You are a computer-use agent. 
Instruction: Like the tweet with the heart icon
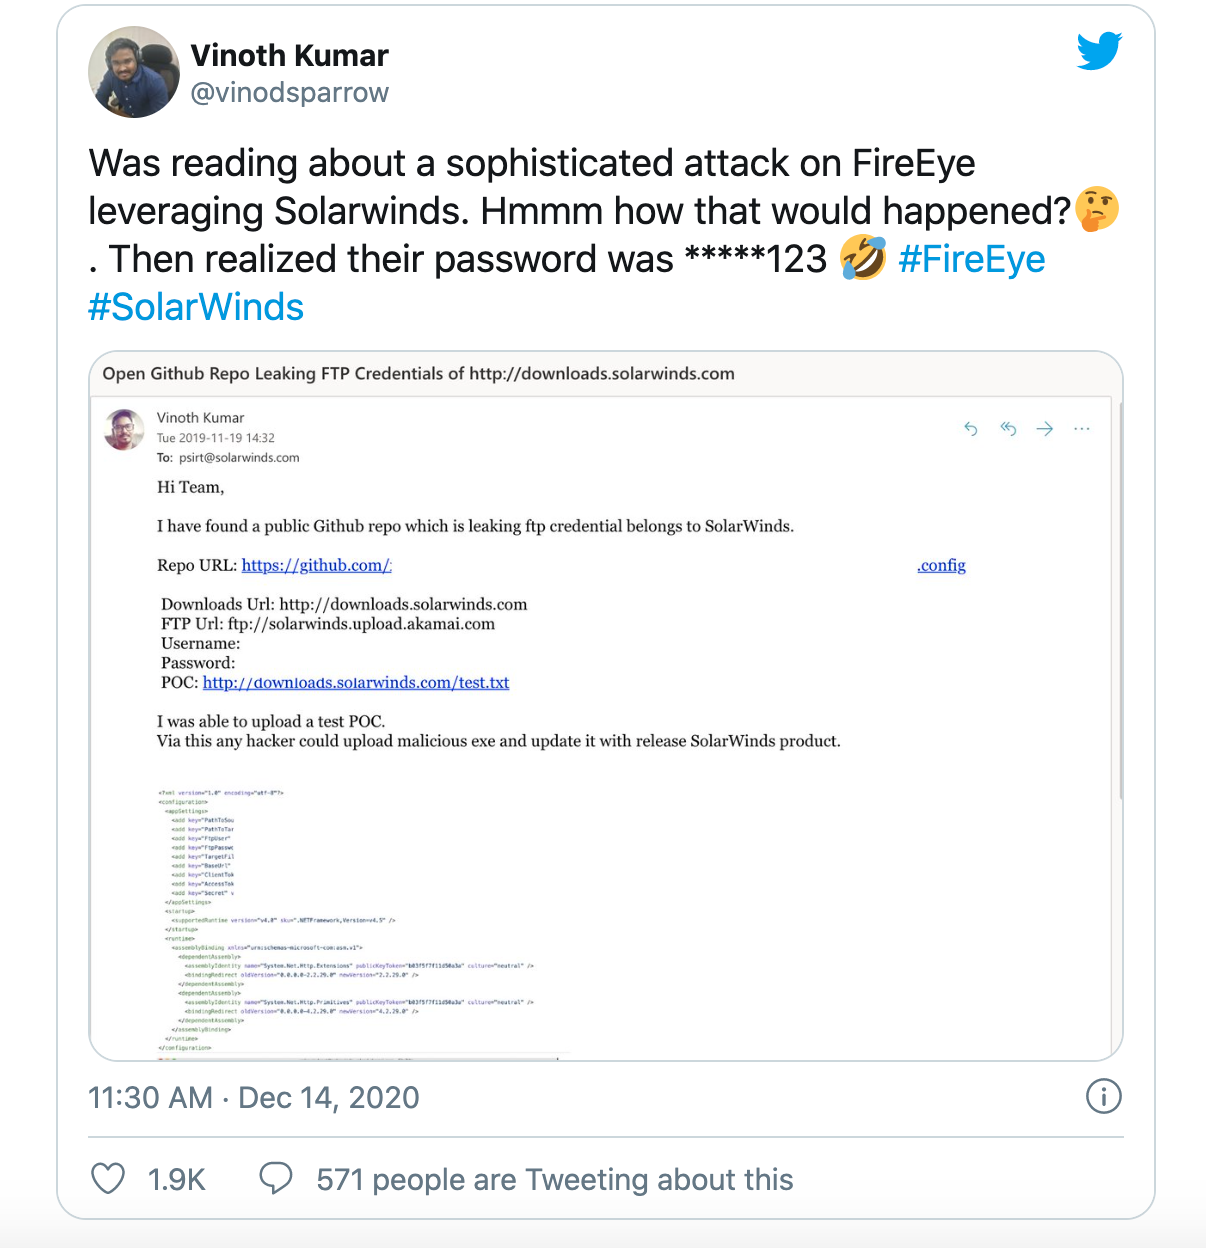coord(108,1179)
